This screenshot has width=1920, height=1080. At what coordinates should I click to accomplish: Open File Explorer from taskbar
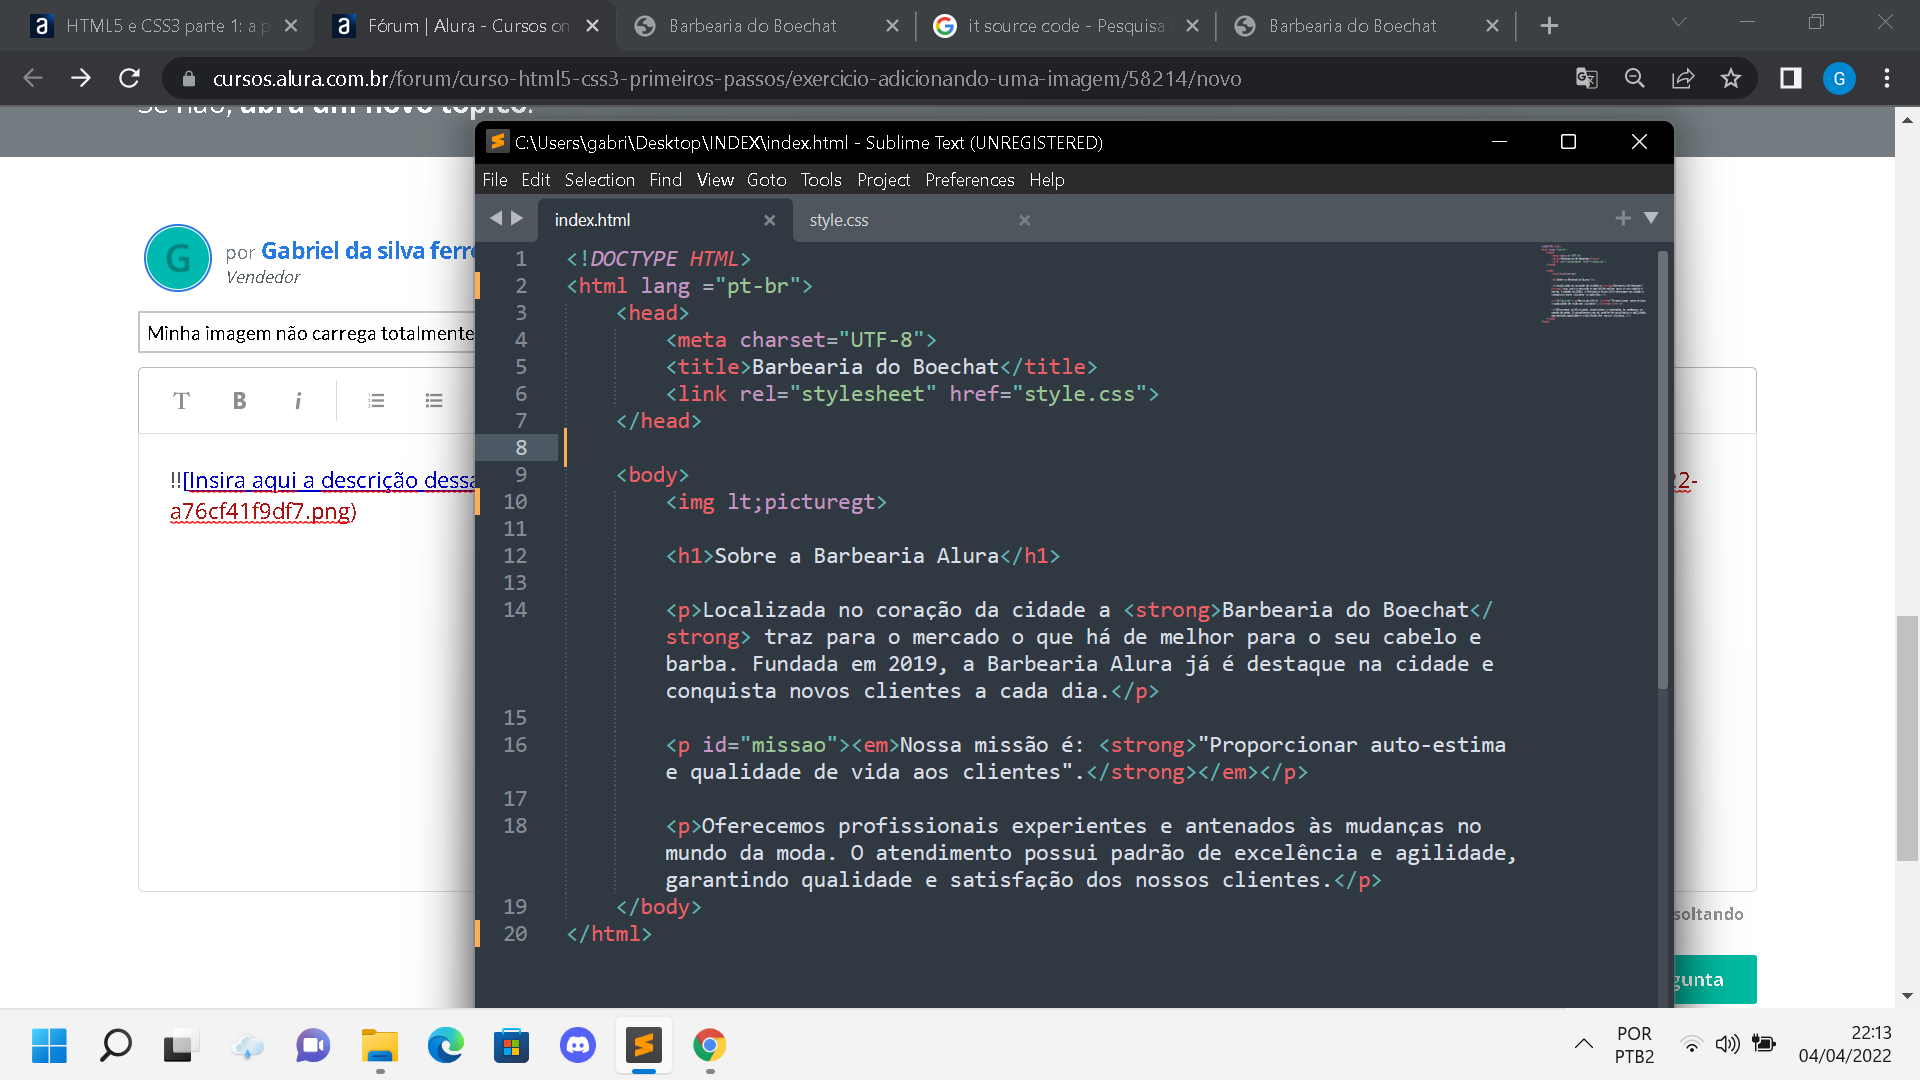point(380,1046)
